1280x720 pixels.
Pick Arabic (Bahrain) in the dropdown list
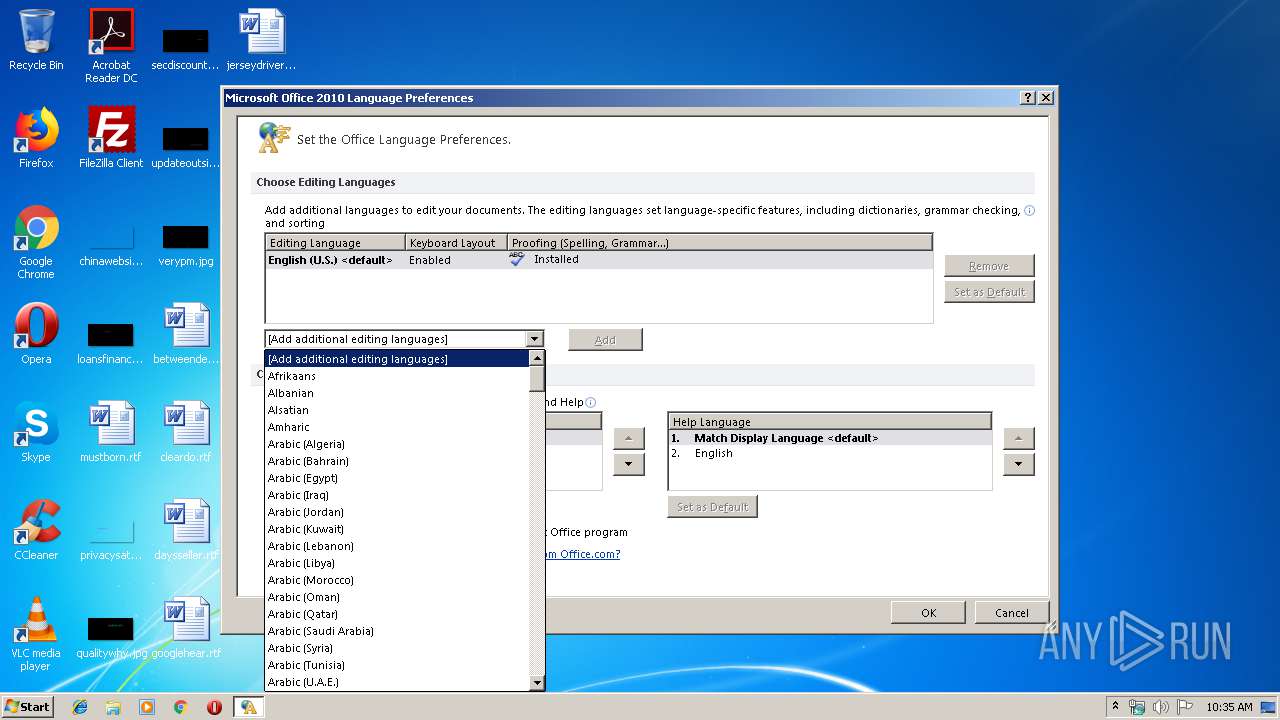point(397,461)
